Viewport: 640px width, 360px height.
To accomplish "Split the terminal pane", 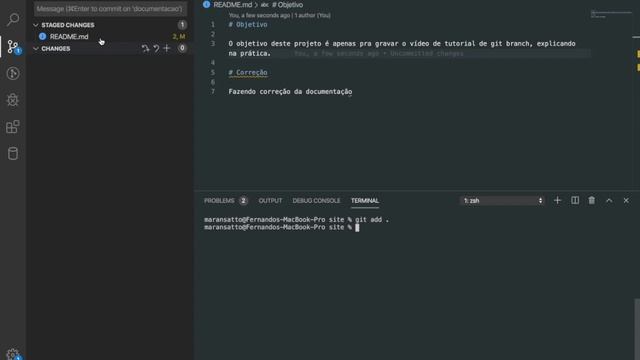I will point(575,200).
